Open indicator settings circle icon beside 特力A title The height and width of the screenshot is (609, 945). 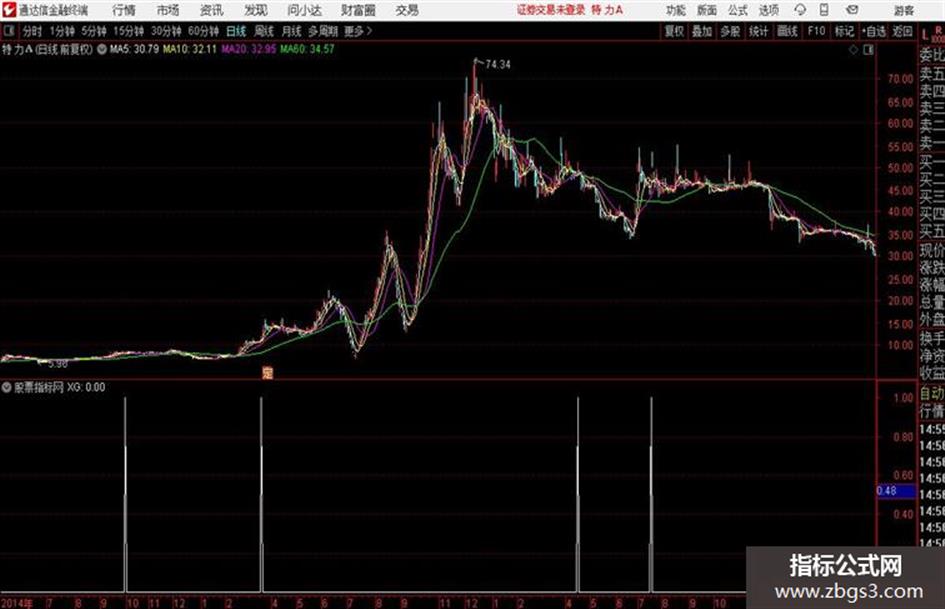(102, 49)
